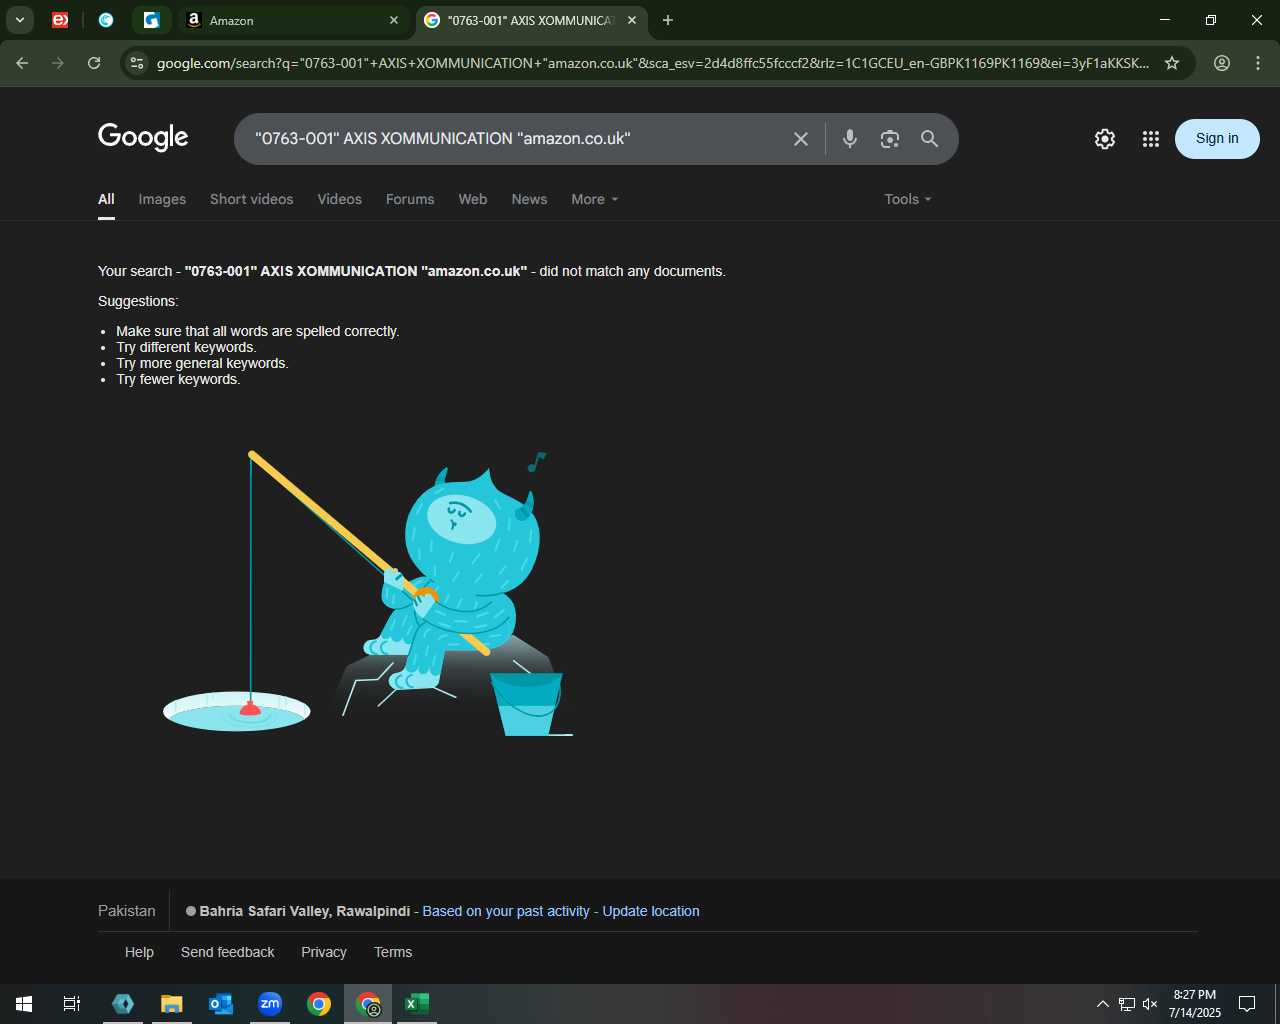1280x1024 pixels.
Task: Click the Update location link
Action: tap(651, 911)
